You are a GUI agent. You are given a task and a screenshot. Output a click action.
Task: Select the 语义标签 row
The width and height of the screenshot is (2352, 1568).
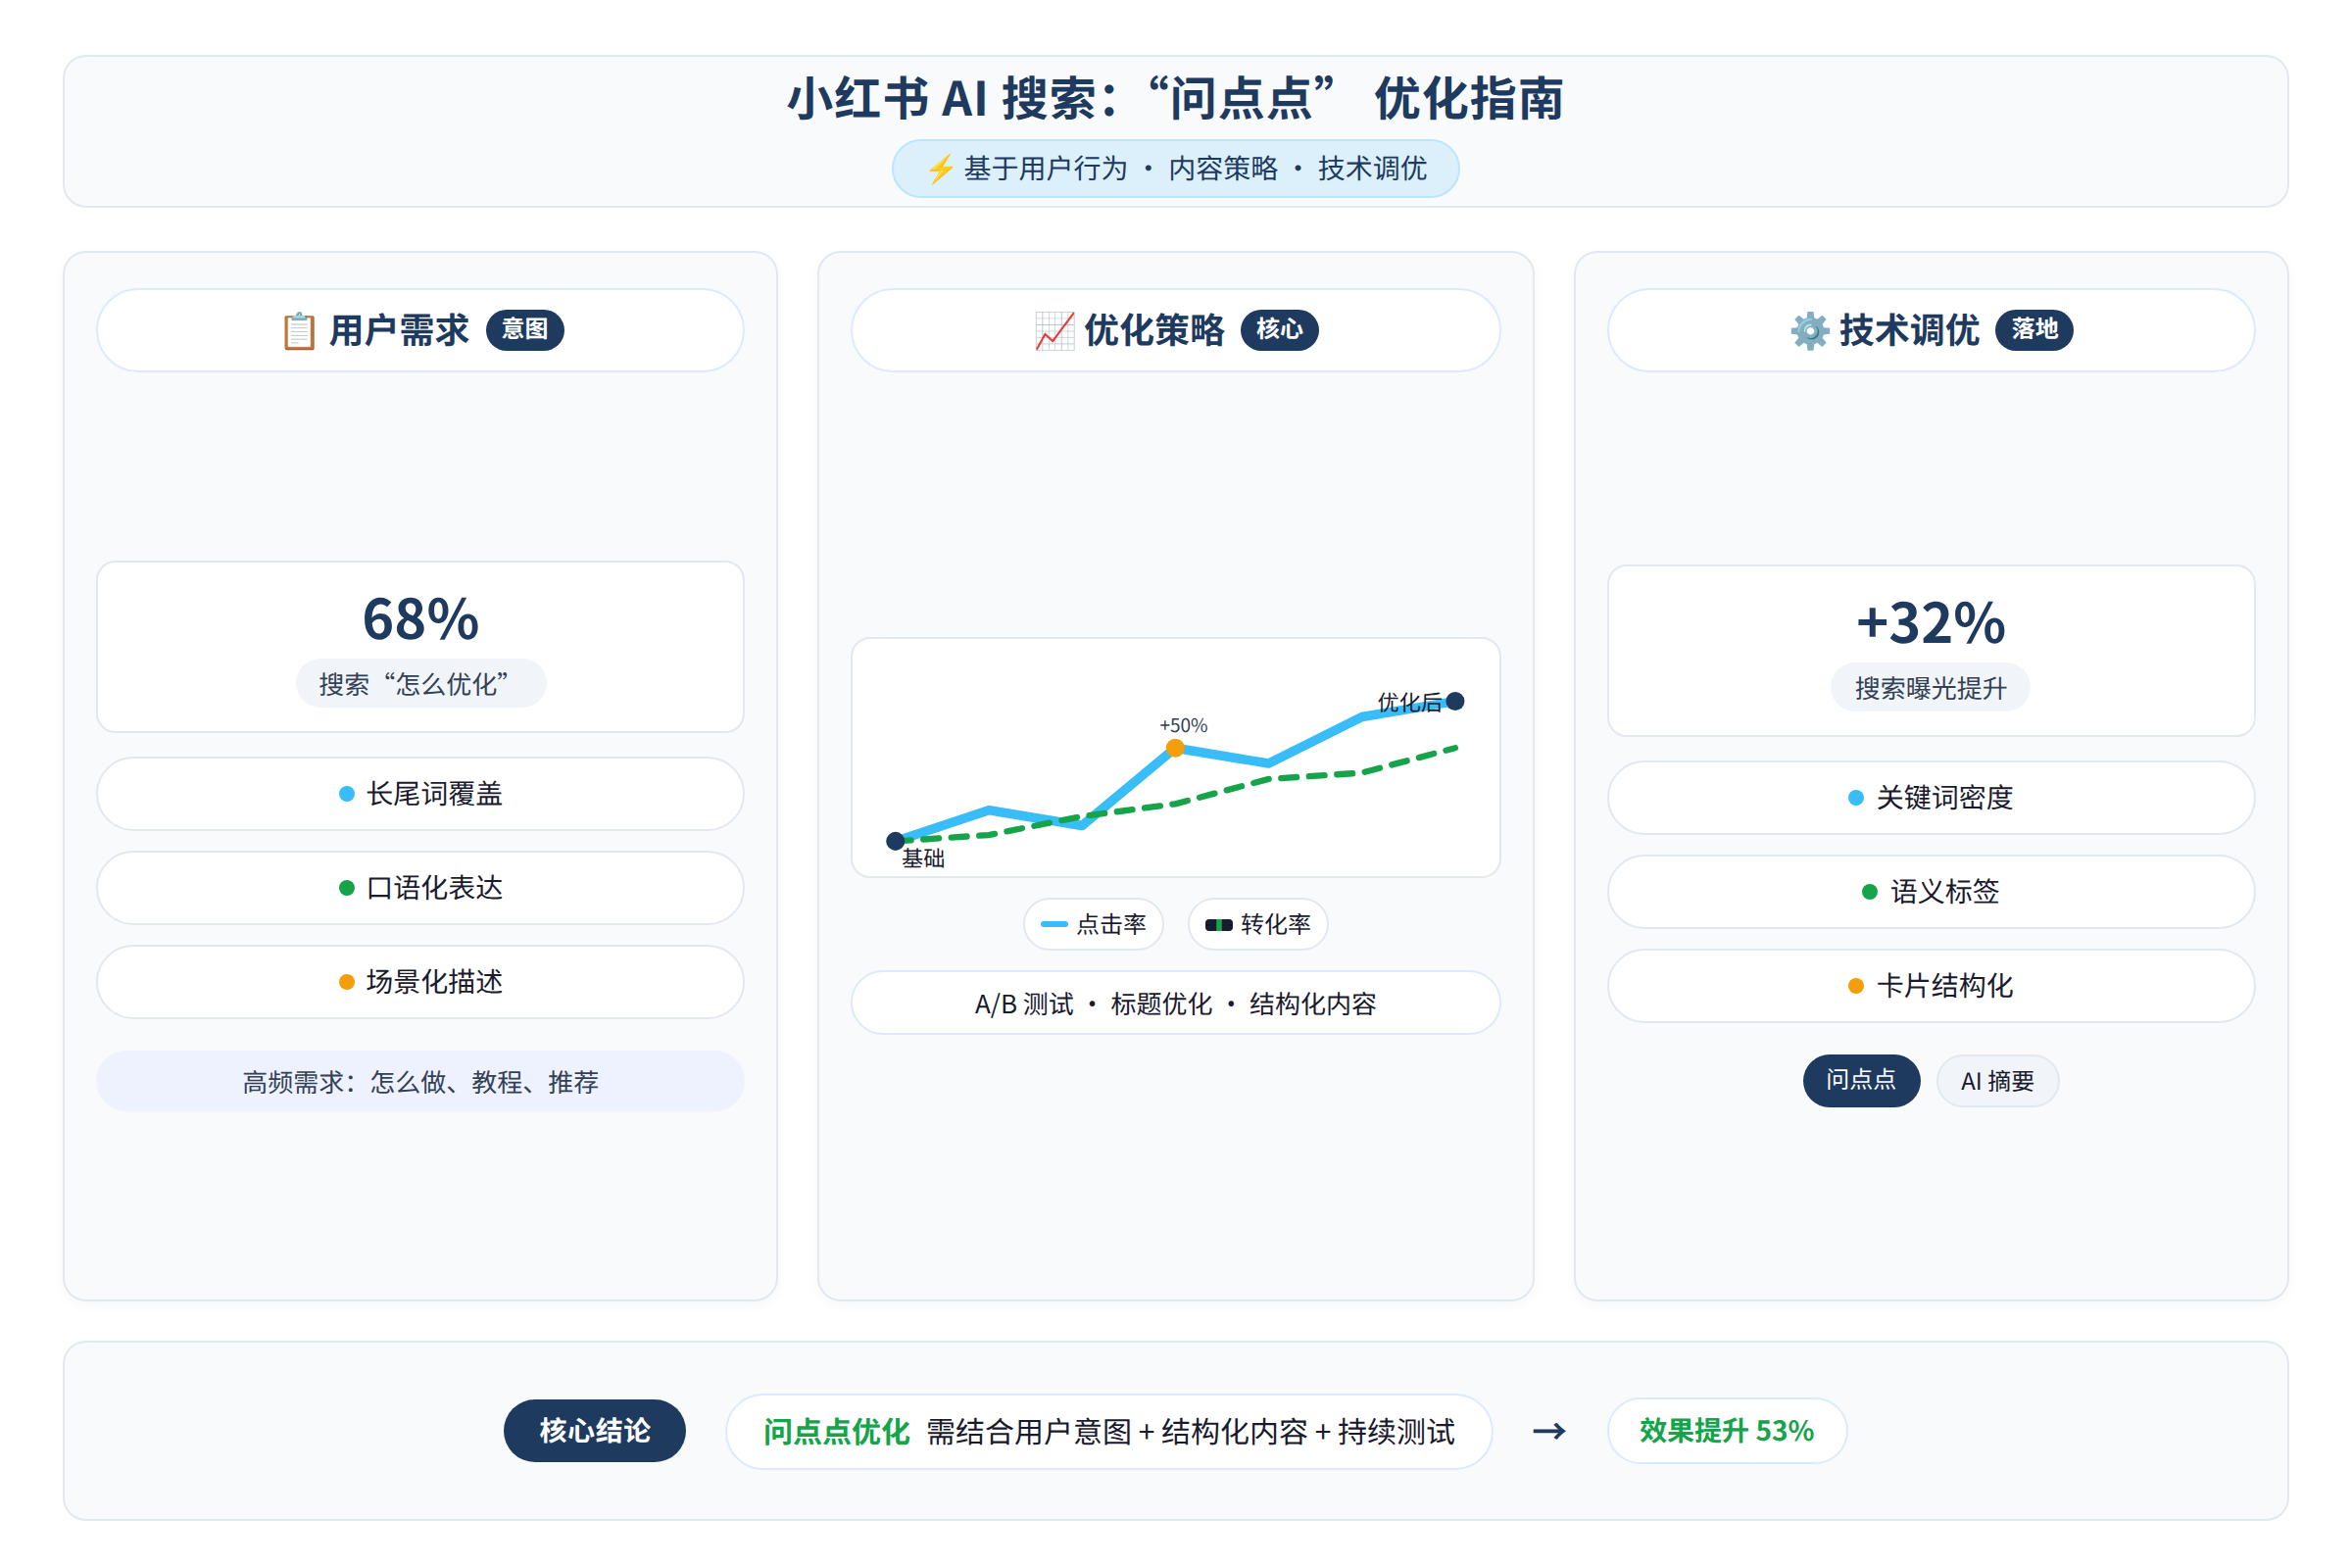[1931, 892]
